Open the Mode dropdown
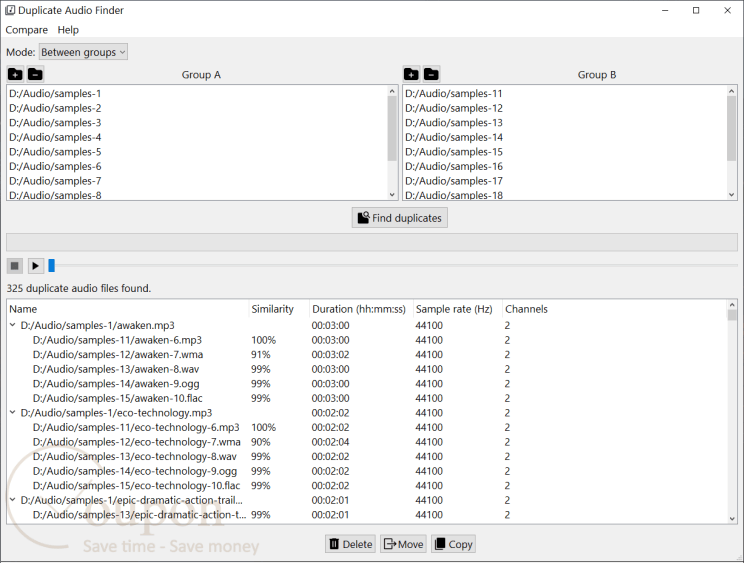Viewport: 744px width, 563px height. 83,52
